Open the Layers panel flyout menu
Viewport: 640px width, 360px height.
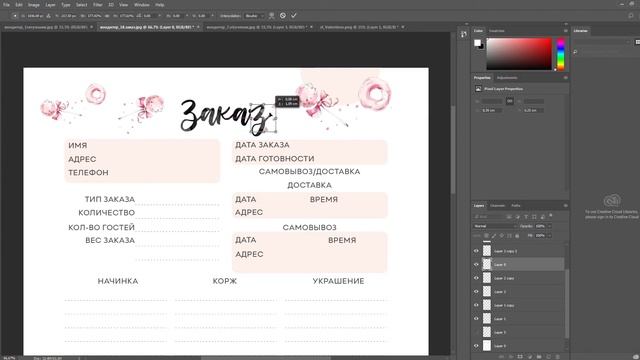coord(566,205)
